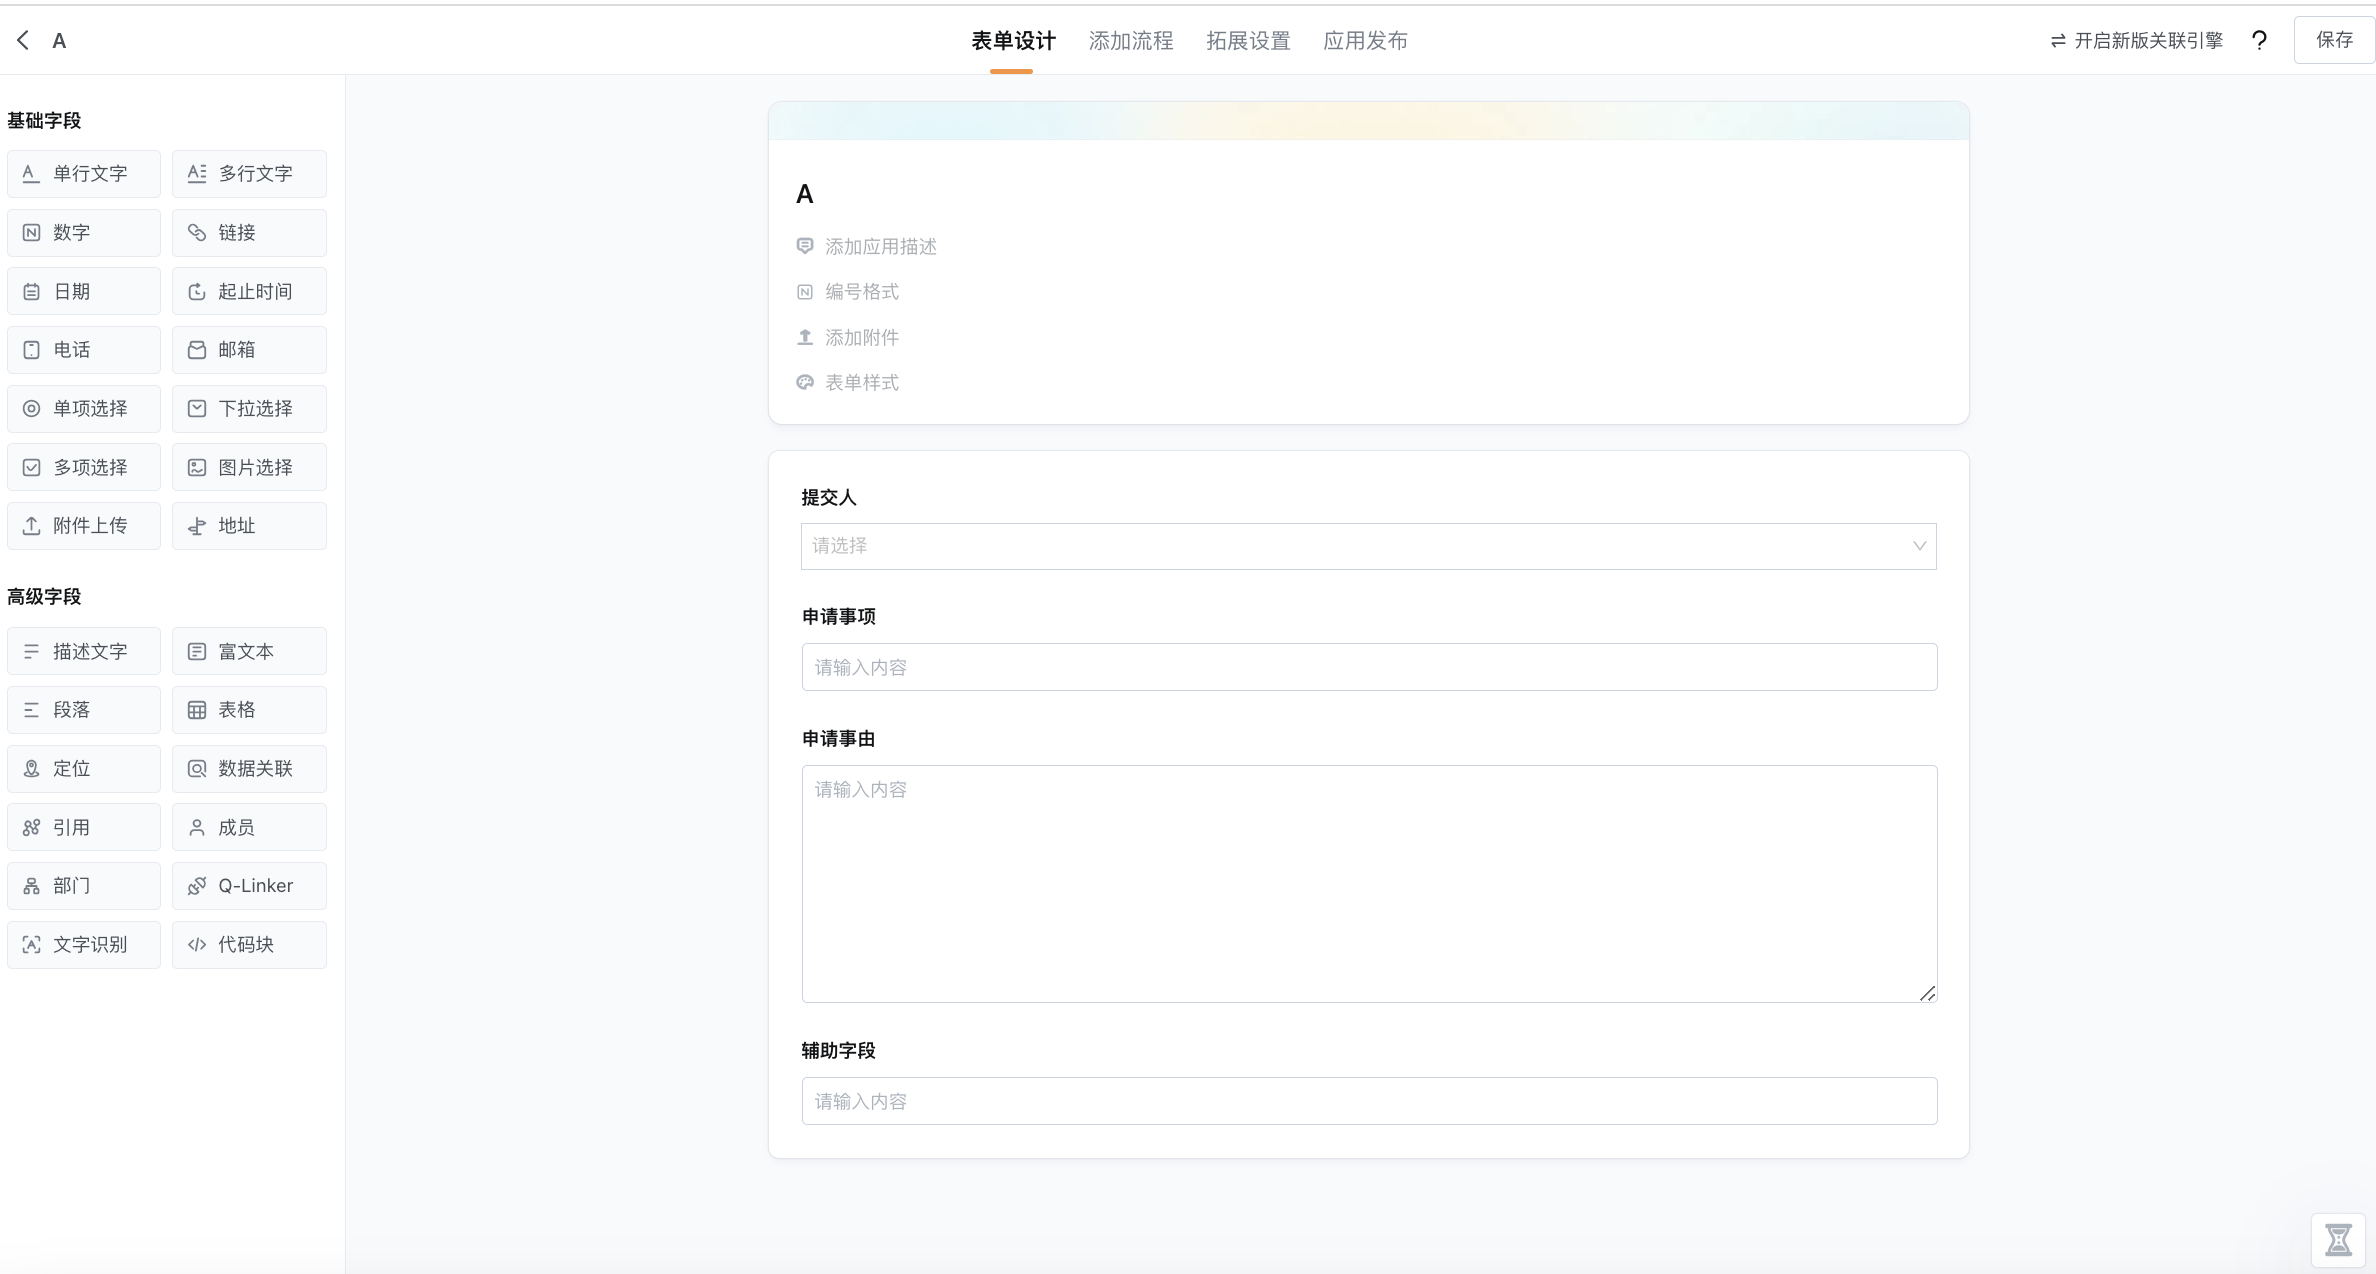
Task: Add a 地址 field
Action: [x=249, y=526]
